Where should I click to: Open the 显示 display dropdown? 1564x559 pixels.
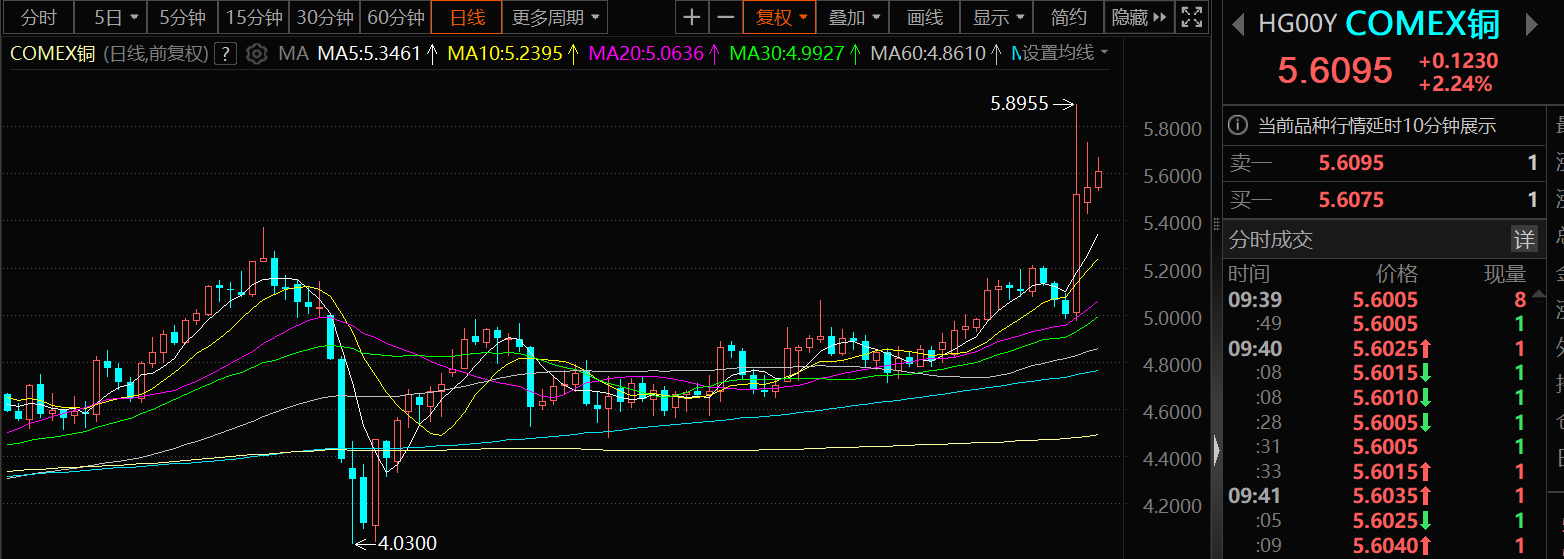point(997,17)
